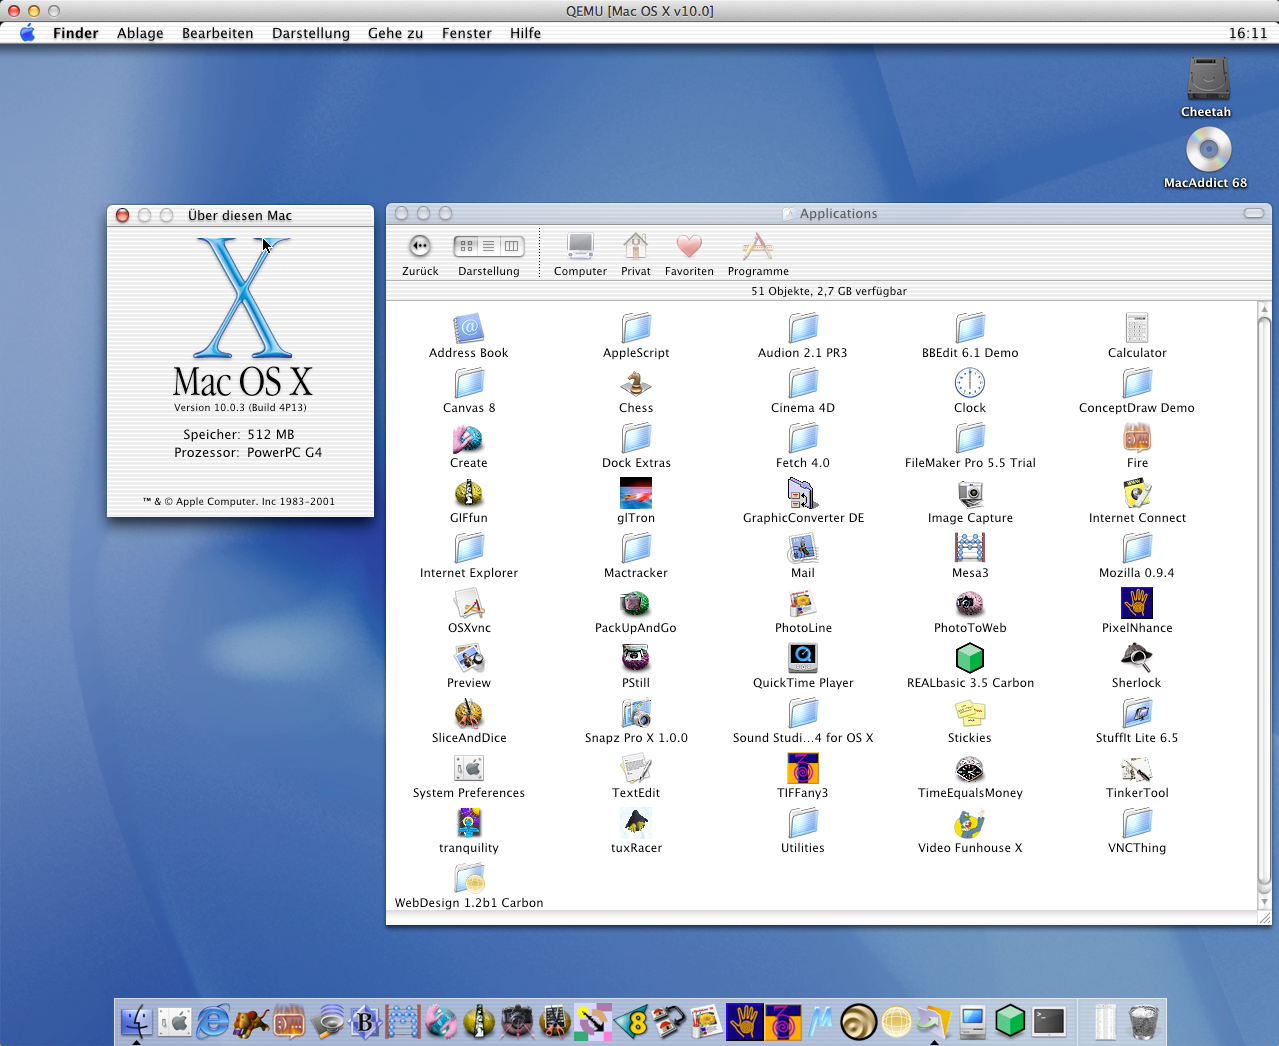Screen dimensions: 1279x1046
Task: Open Finder from the Dock
Action: 137,1021
